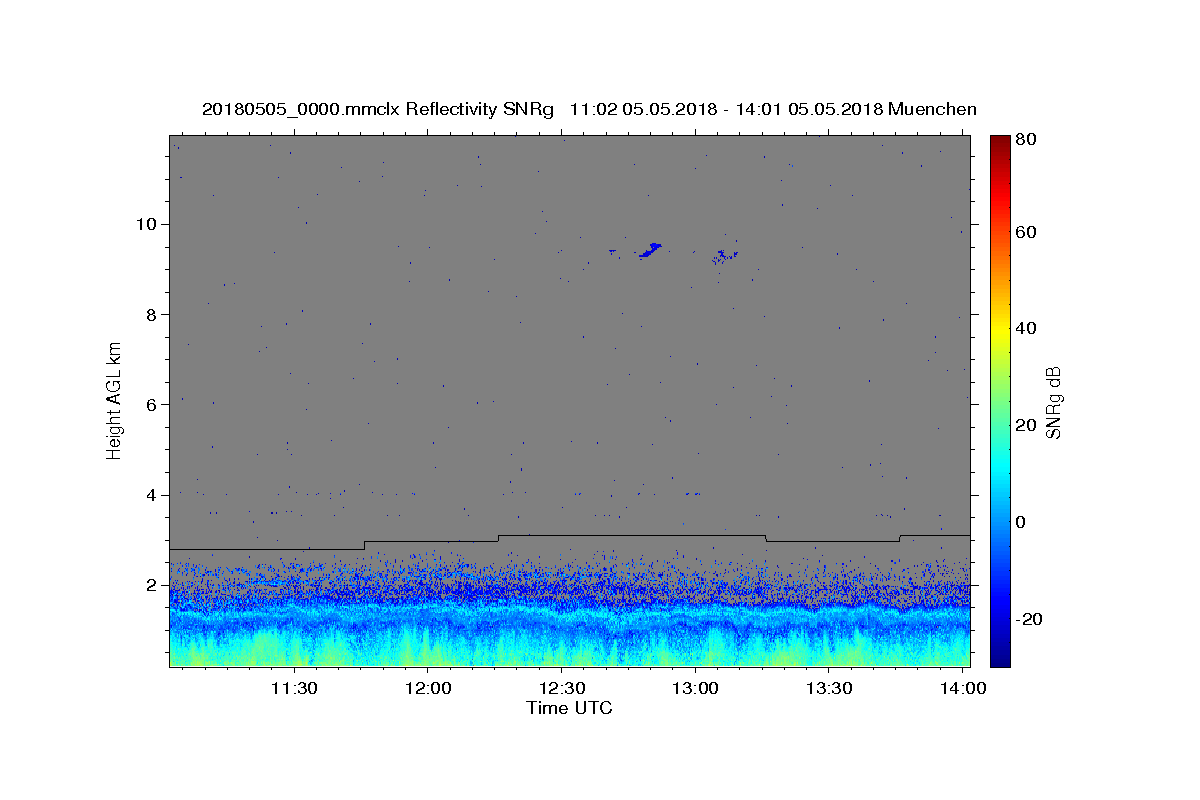This screenshot has height=800, width=1200.
Task: Click the blue cloud echo near 9.5 km
Action: 651,250
